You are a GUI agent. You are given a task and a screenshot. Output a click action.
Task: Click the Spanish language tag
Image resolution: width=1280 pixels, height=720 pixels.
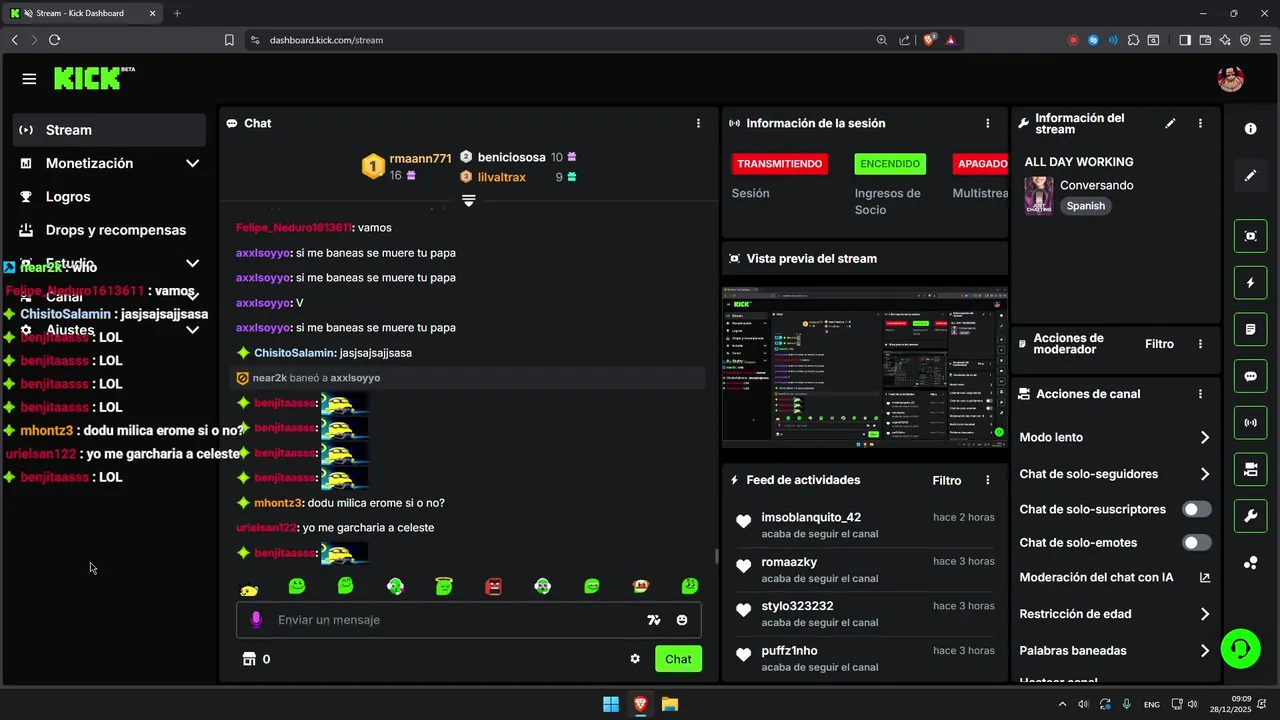coord(1085,206)
